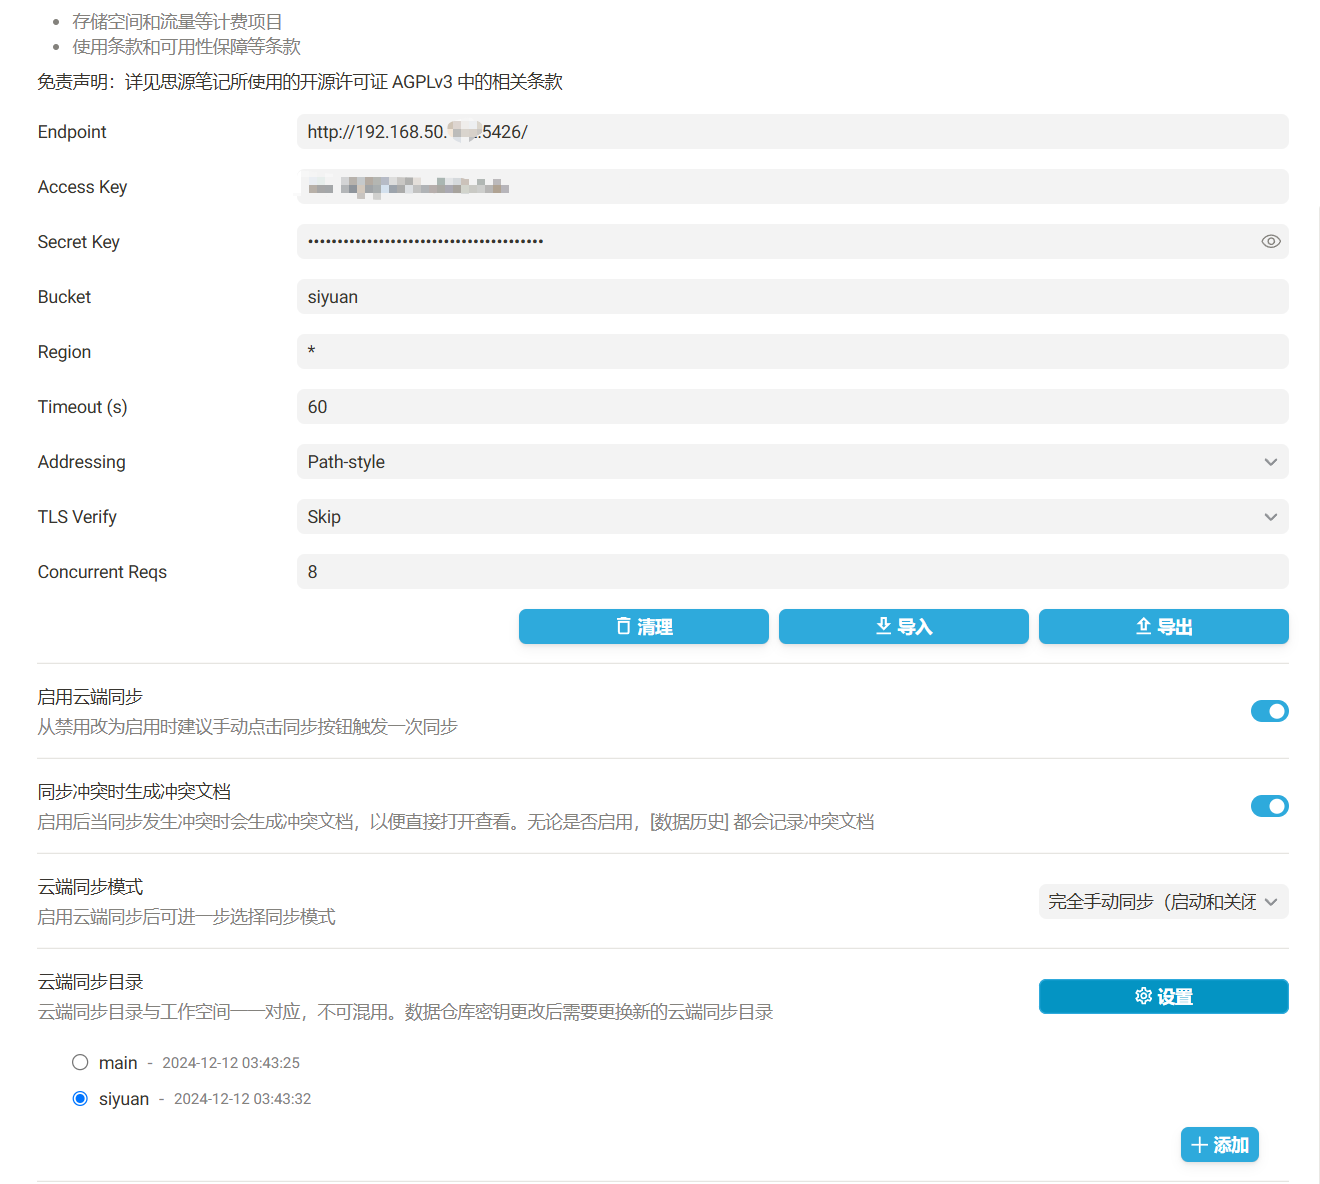Click the 存储空间和流量等计费项目 bullet text
Screen dimensions: 1320x1184
pyautogui.click(x=177, y=22)
